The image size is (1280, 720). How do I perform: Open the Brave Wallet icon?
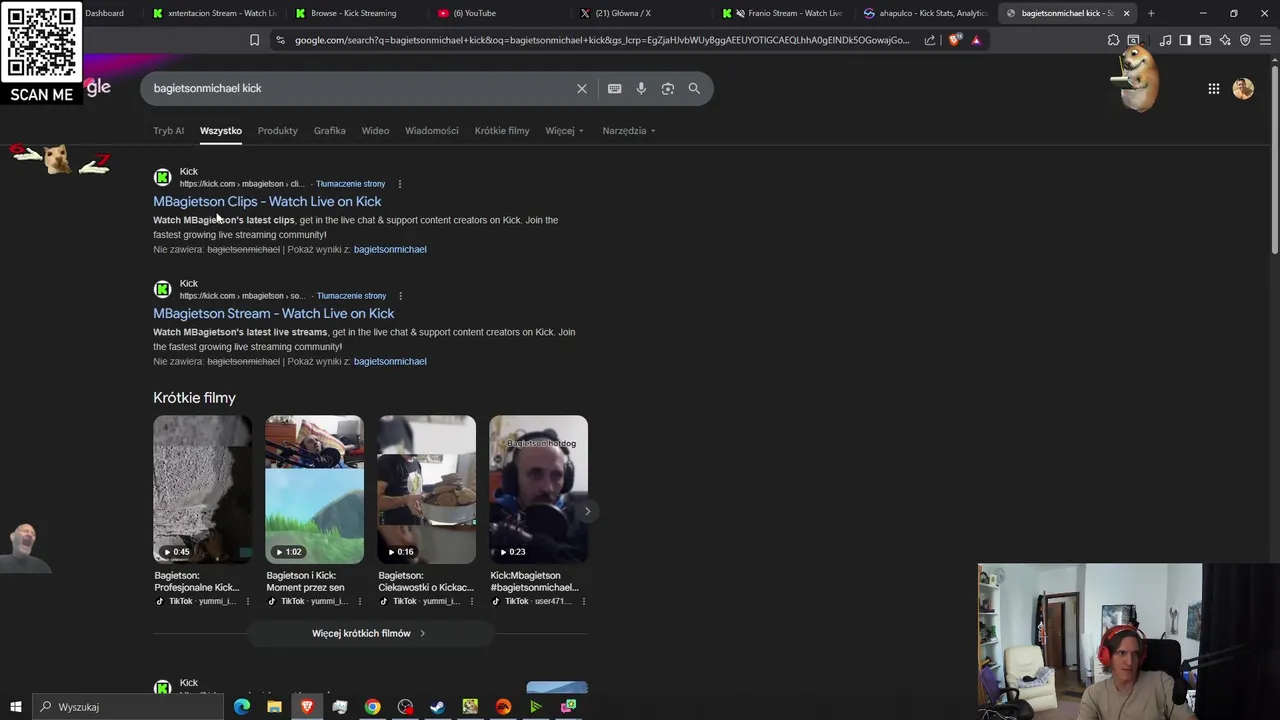(x=1205, y=40)
